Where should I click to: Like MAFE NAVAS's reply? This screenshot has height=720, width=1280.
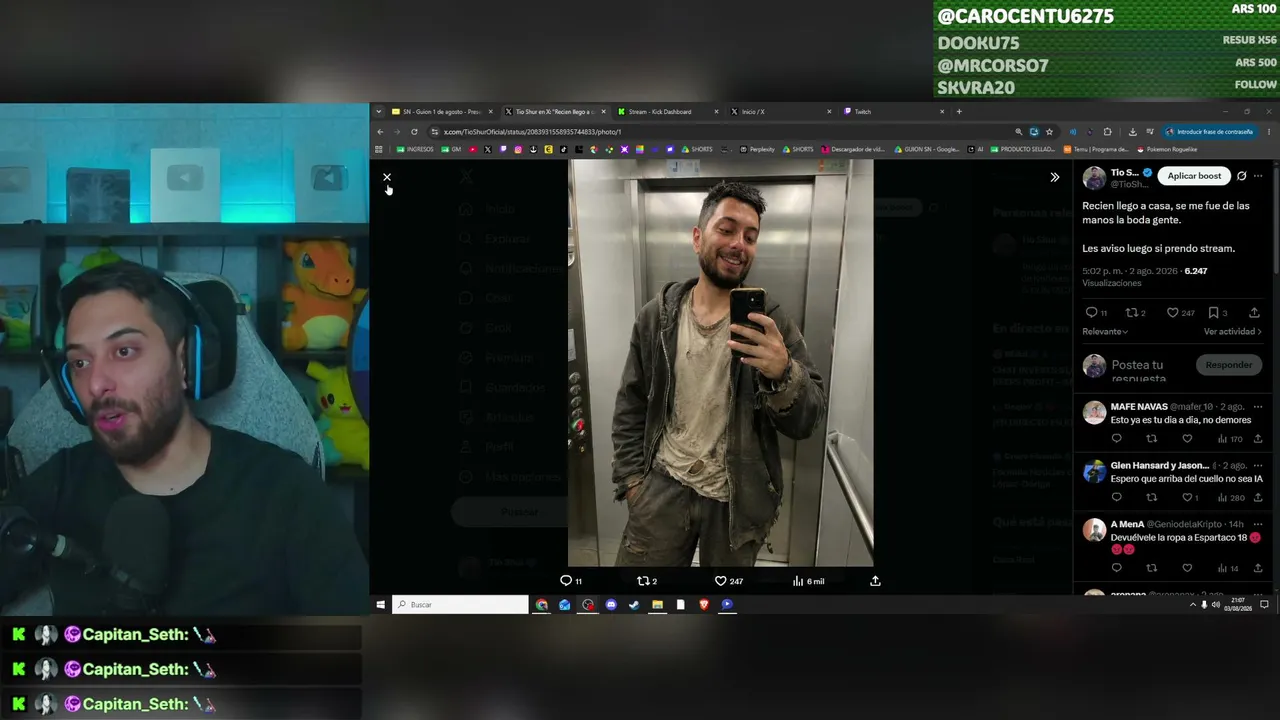click(1187, 439)
